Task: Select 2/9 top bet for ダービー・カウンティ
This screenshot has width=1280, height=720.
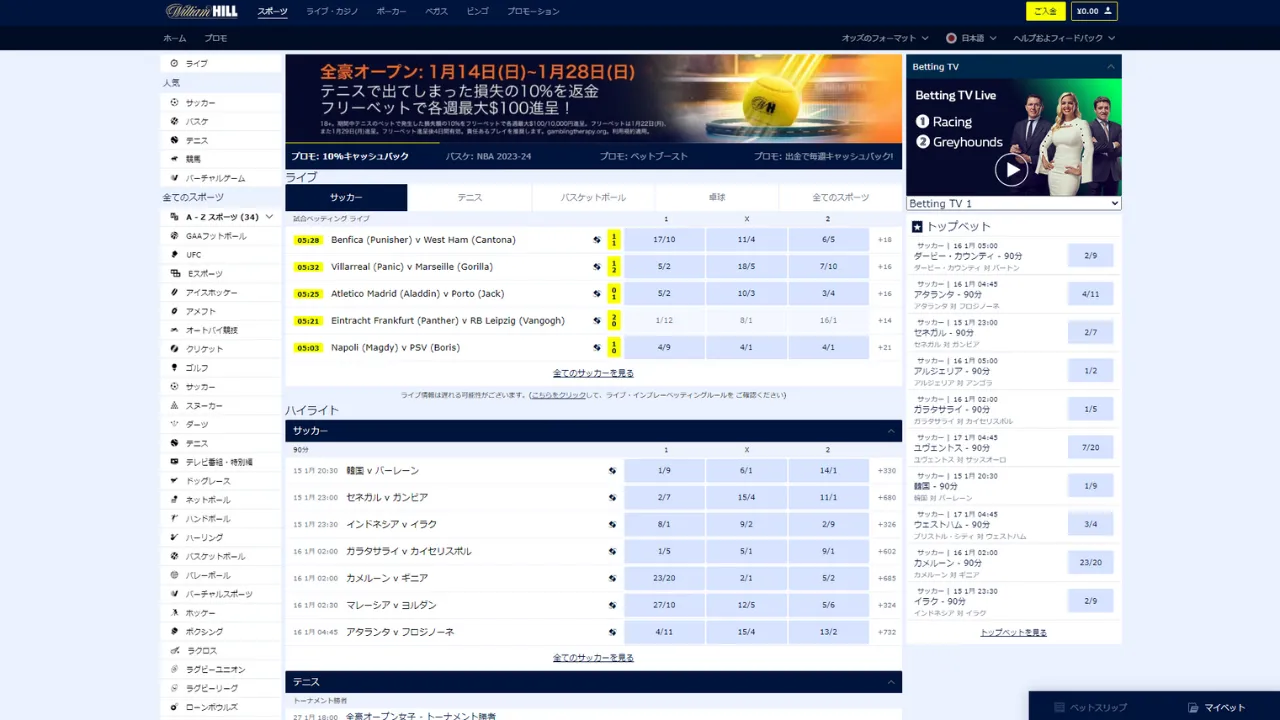Action: pos(1090,256)
